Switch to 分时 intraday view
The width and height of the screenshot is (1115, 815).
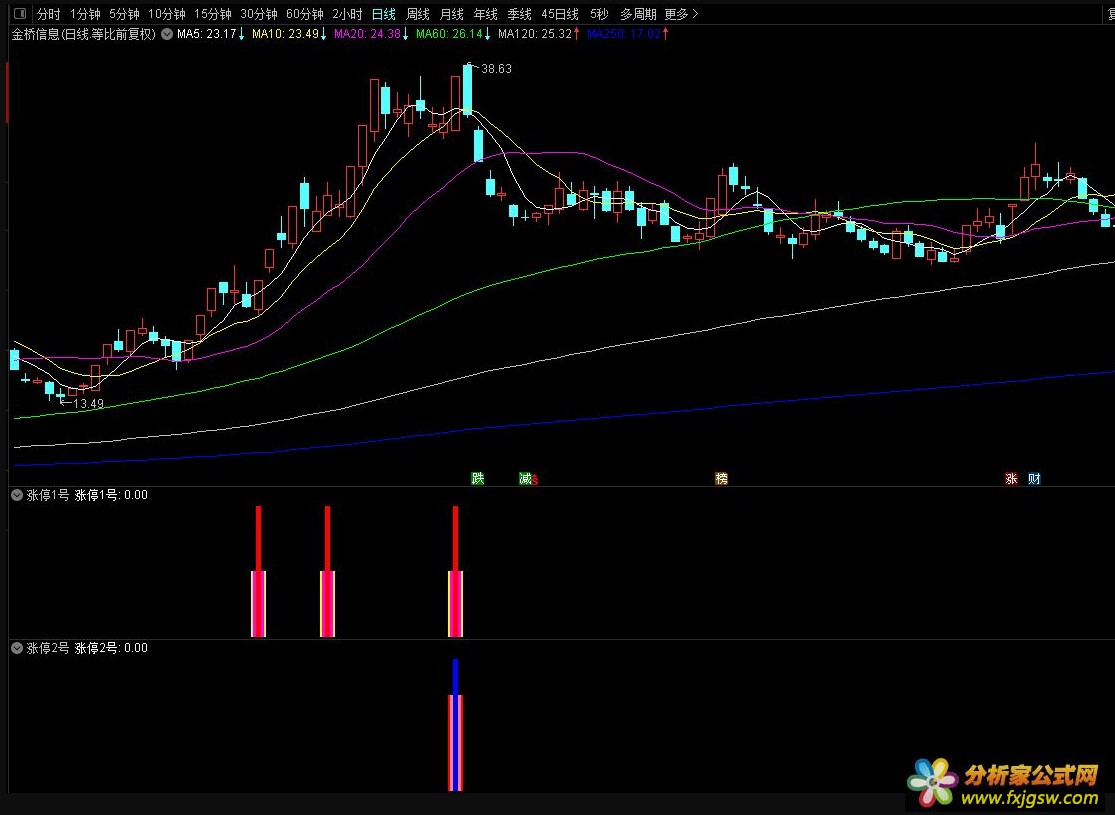(48, 14)
